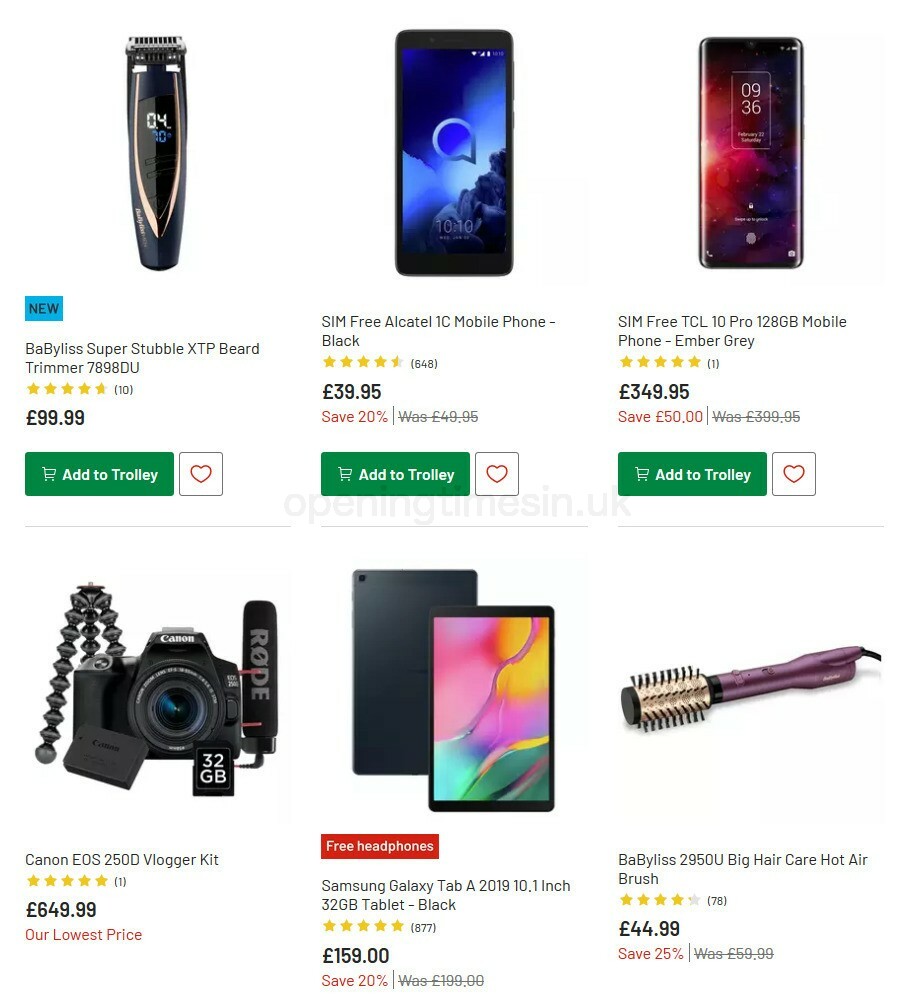This screenshot has width=915, height=1002.
Task: Add the Alcatel 1C to Trolley
Action: [394, 474]
